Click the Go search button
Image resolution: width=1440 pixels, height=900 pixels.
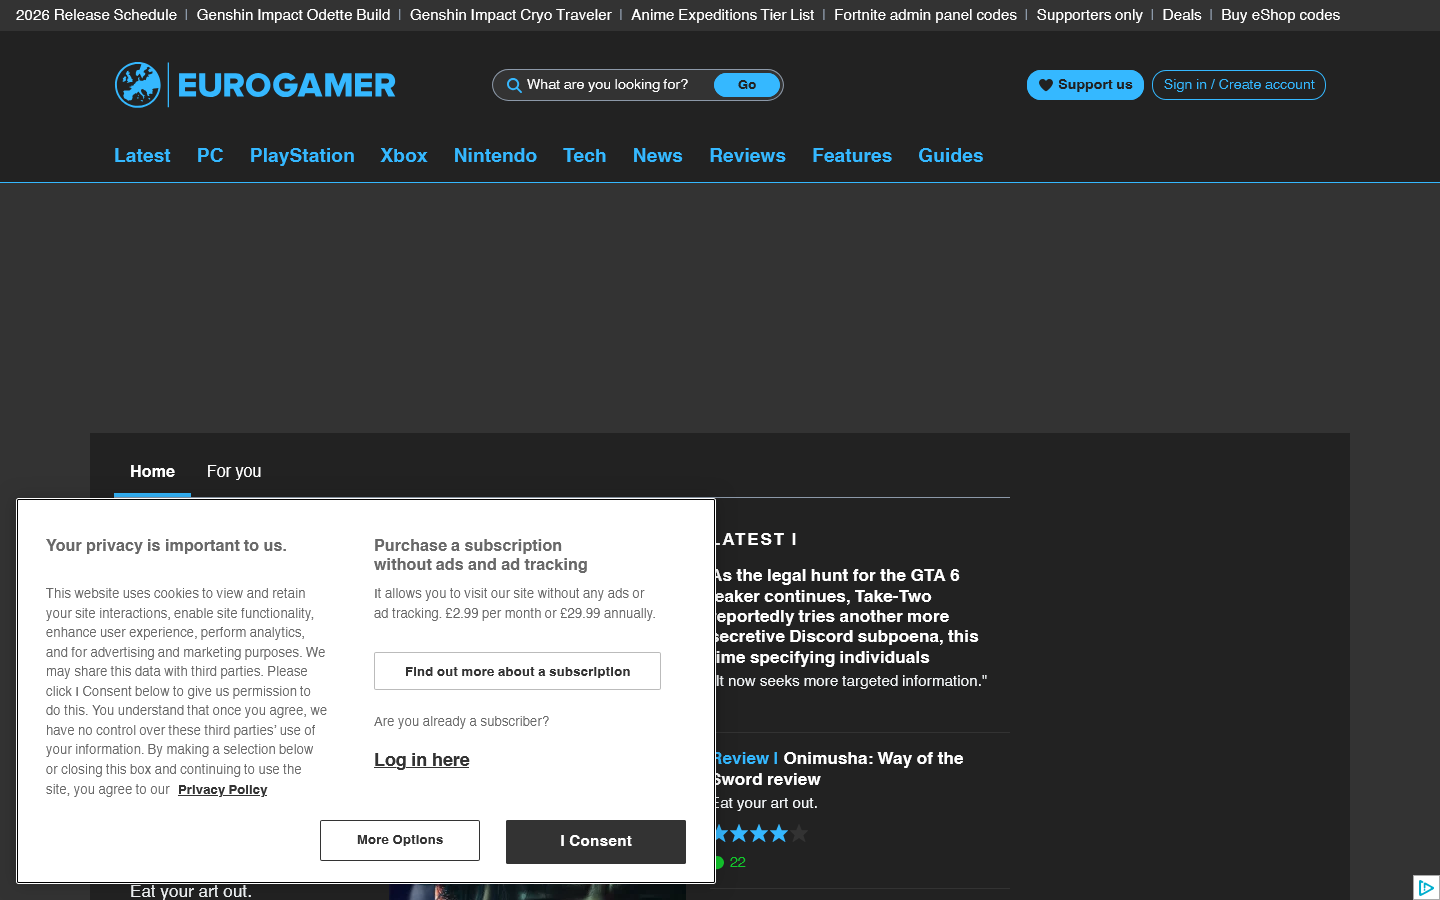[747, 85]
